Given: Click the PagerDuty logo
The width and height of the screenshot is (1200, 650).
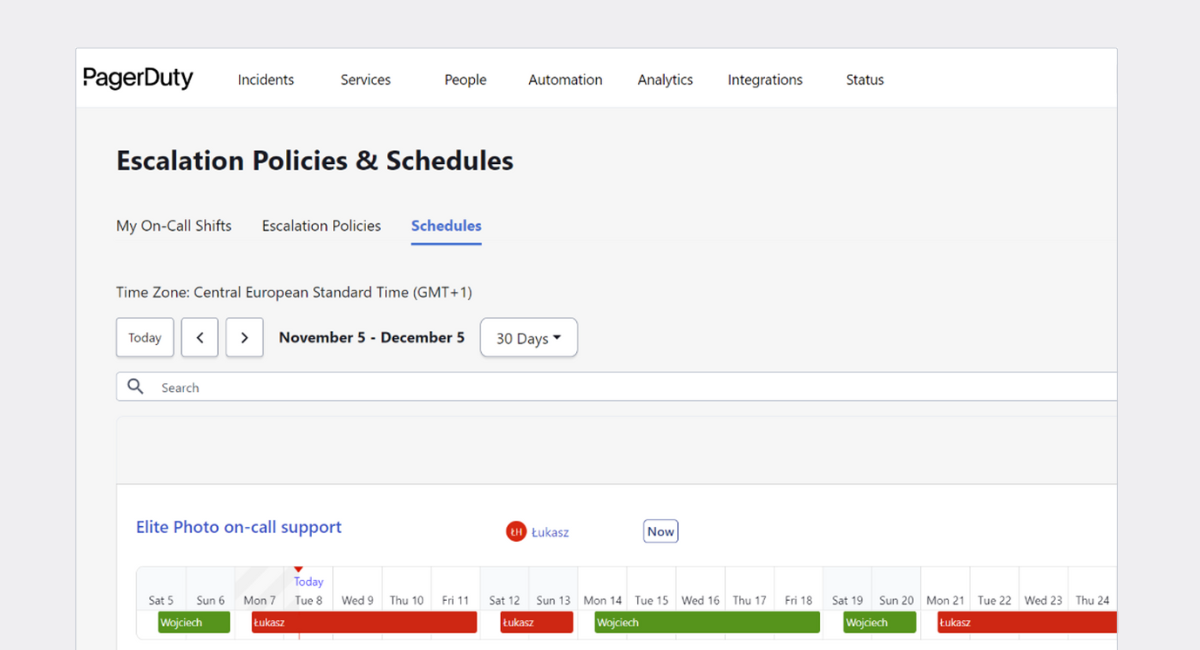Looking at the screenshot, I should point(138,79).
